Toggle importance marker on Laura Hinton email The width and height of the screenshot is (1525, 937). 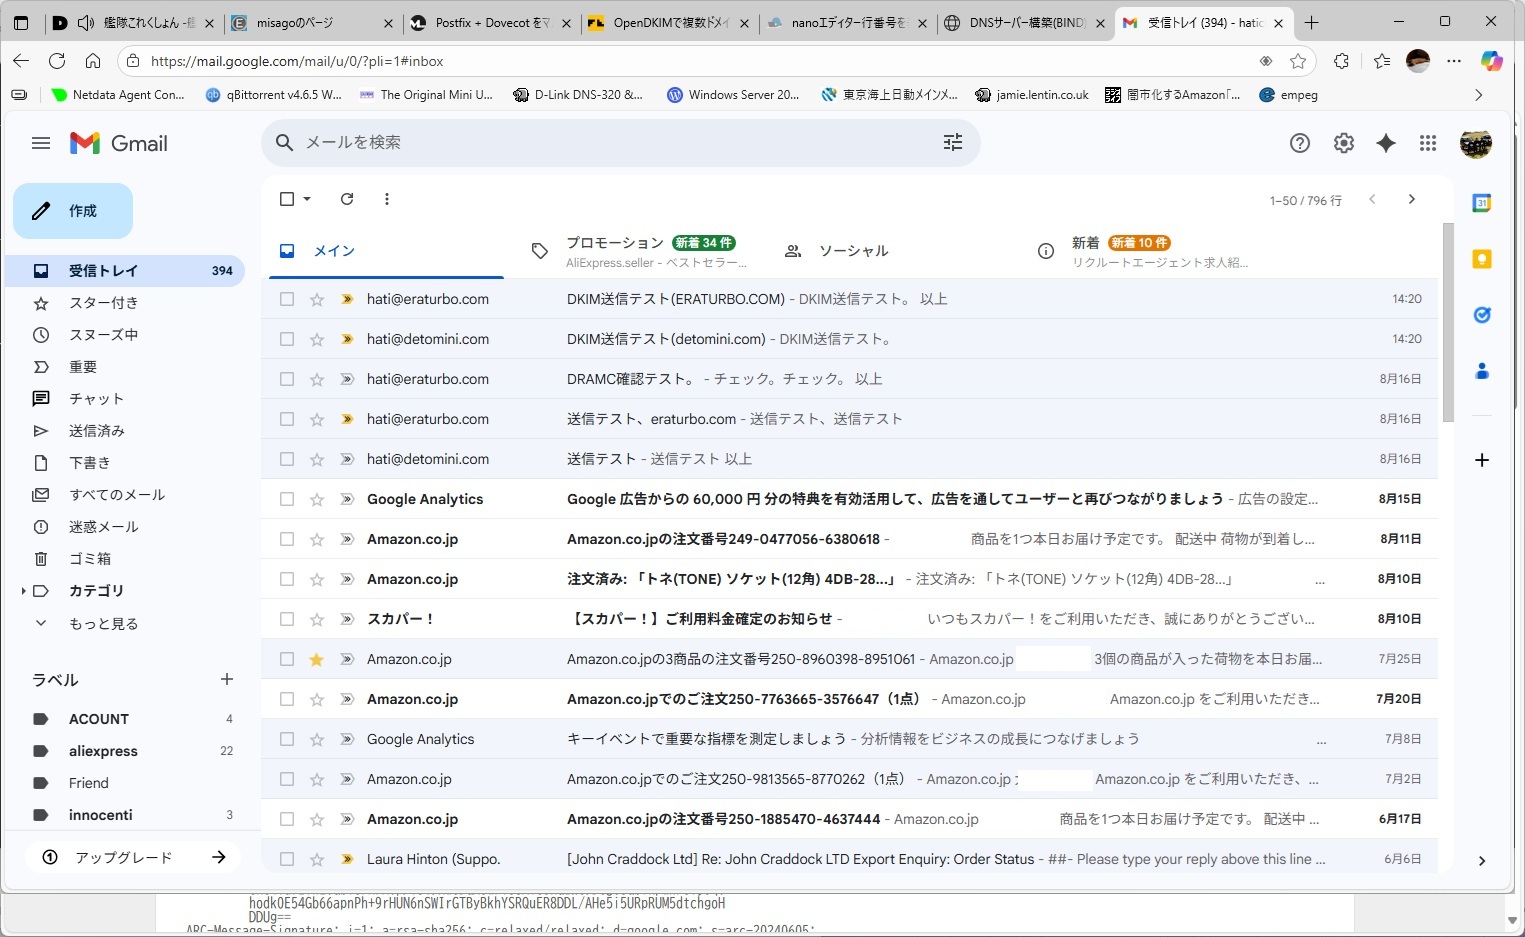(347, 859)
